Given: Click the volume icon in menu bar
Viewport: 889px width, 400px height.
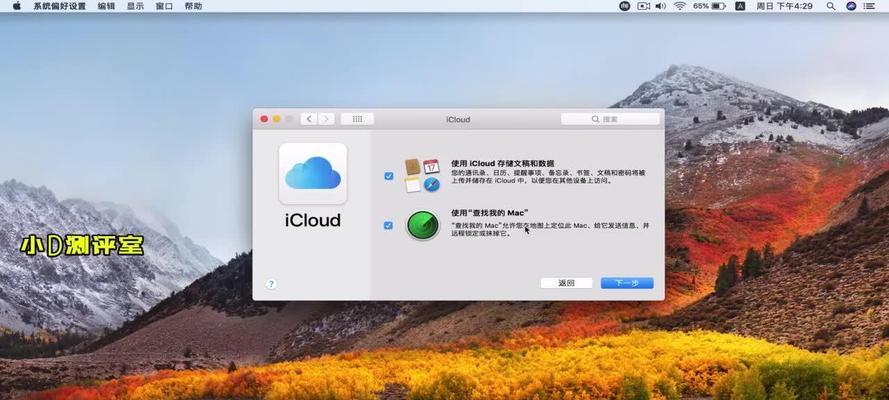Looking at the screenshot, I should (661, 6).
